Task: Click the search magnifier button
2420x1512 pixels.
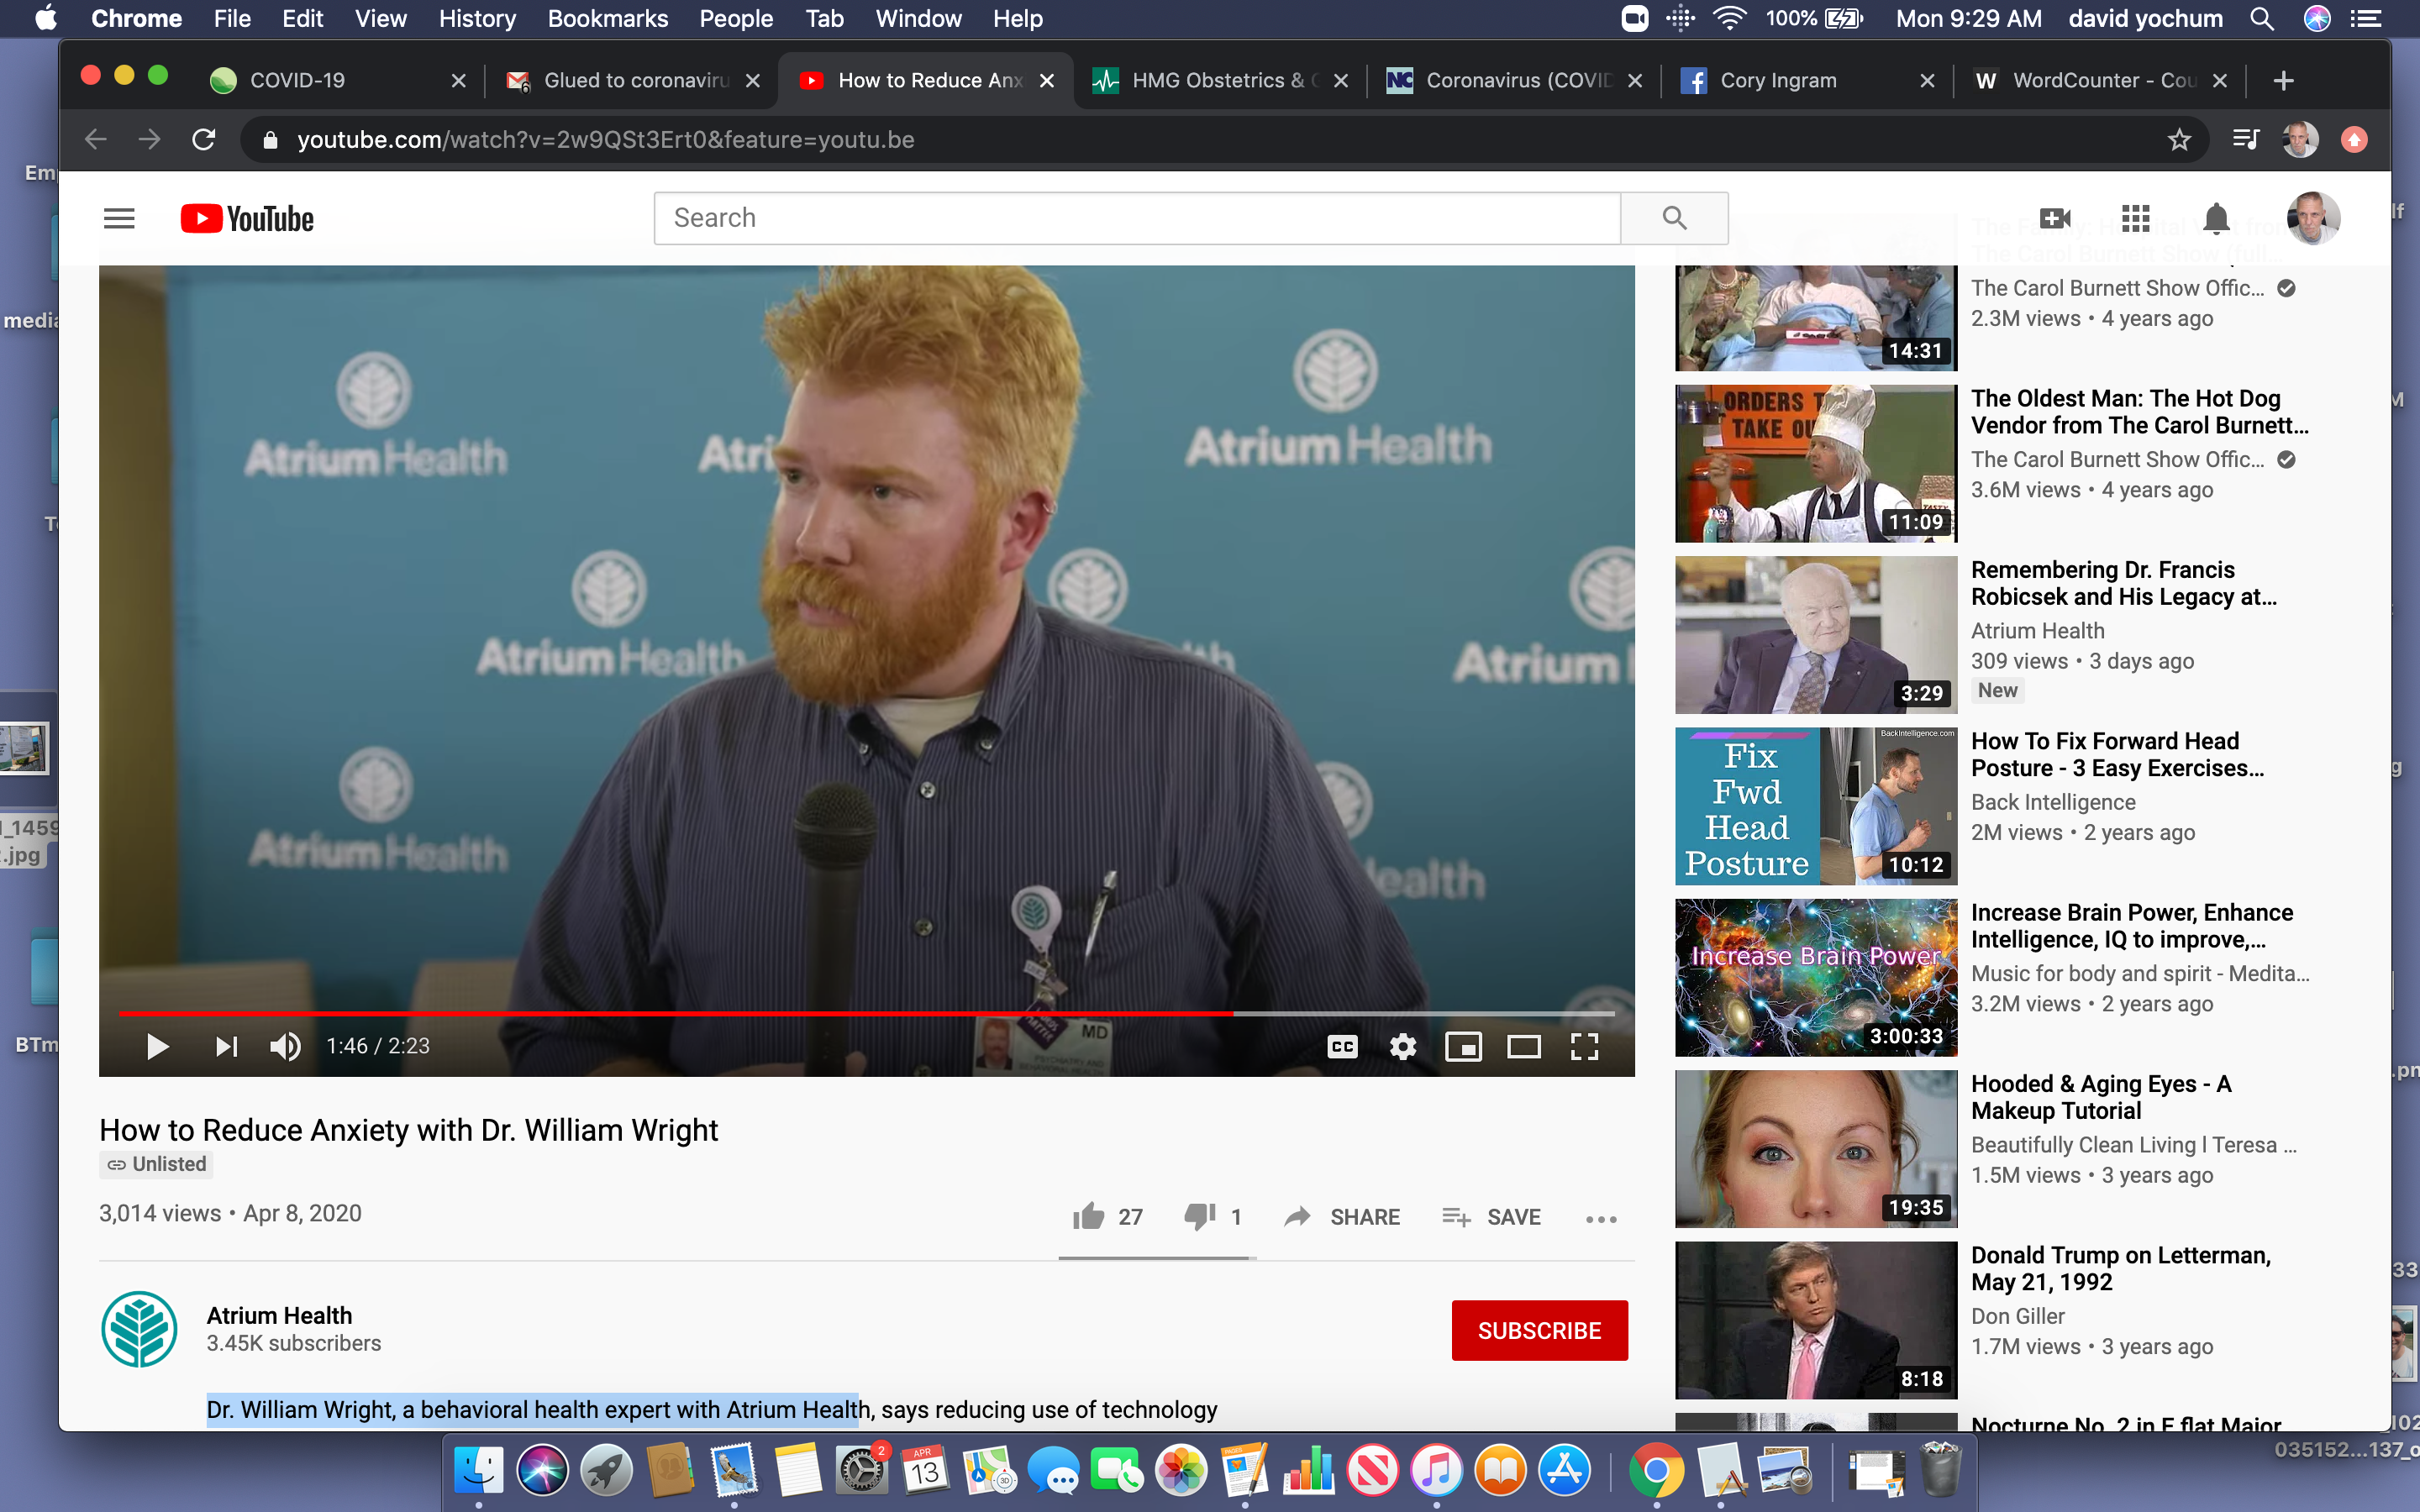Action: [1674, 218]
